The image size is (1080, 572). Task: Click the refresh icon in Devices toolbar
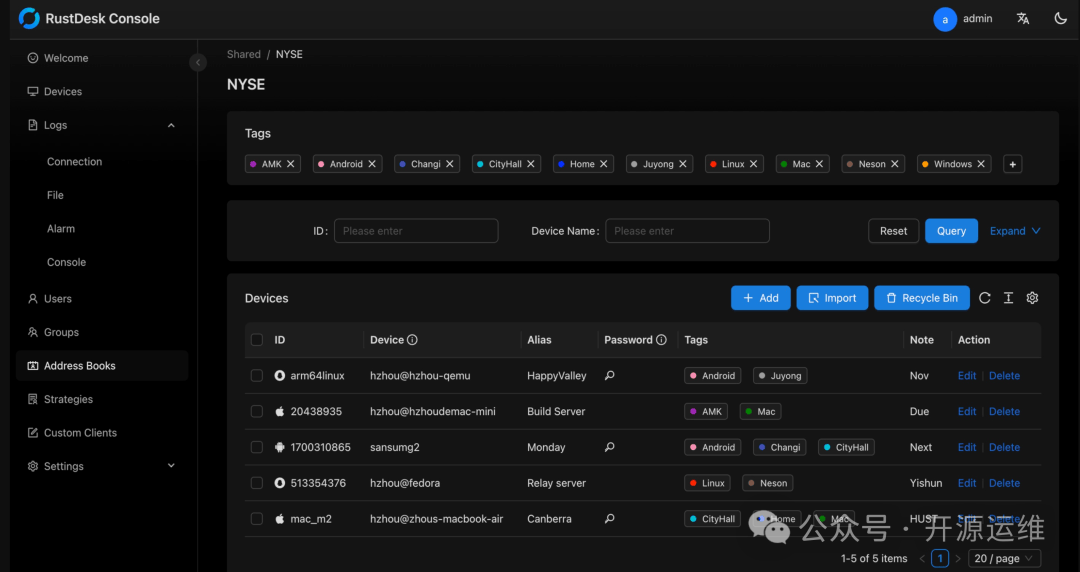point(985,298)
